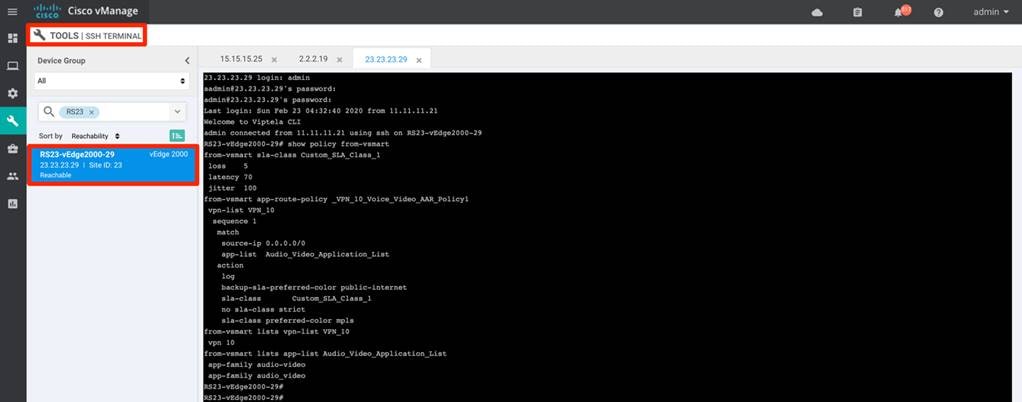Toggle the device list sort order button

(177, 135)
